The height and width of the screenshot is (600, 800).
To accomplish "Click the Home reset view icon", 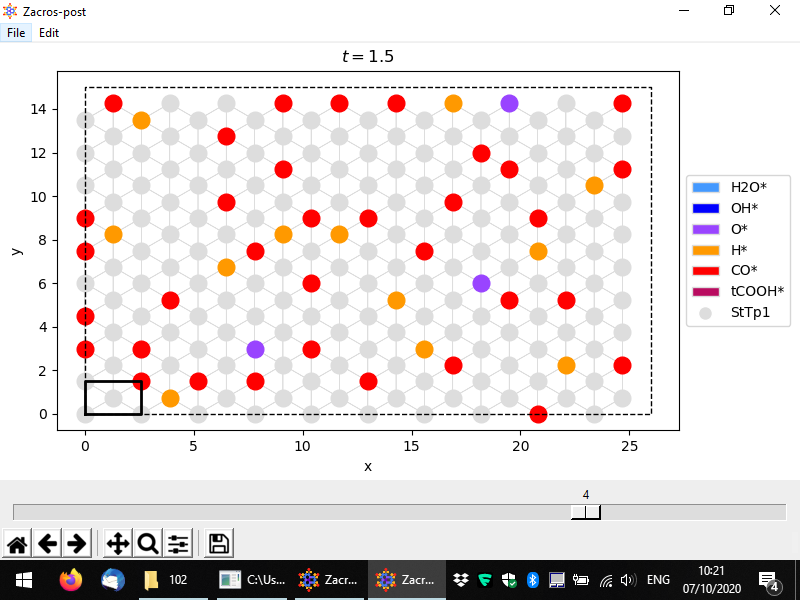I will pos(17,544).
